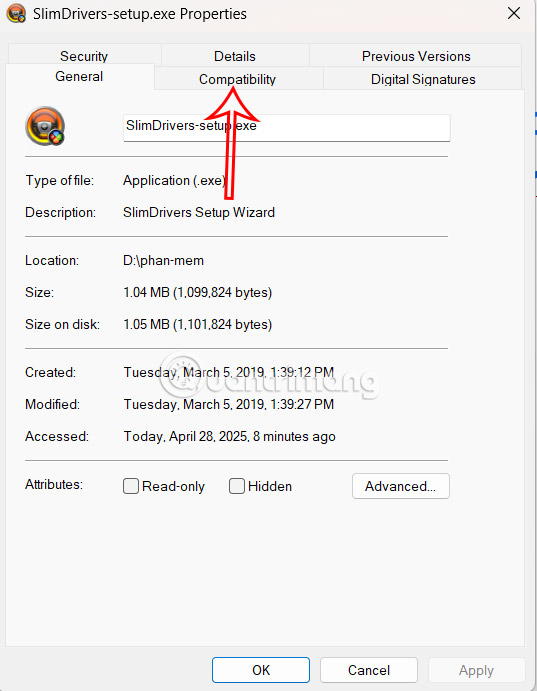Open the Compatibility tab
Image resolution: width=537 pixels, height=691 pixels.
(237, 79)
